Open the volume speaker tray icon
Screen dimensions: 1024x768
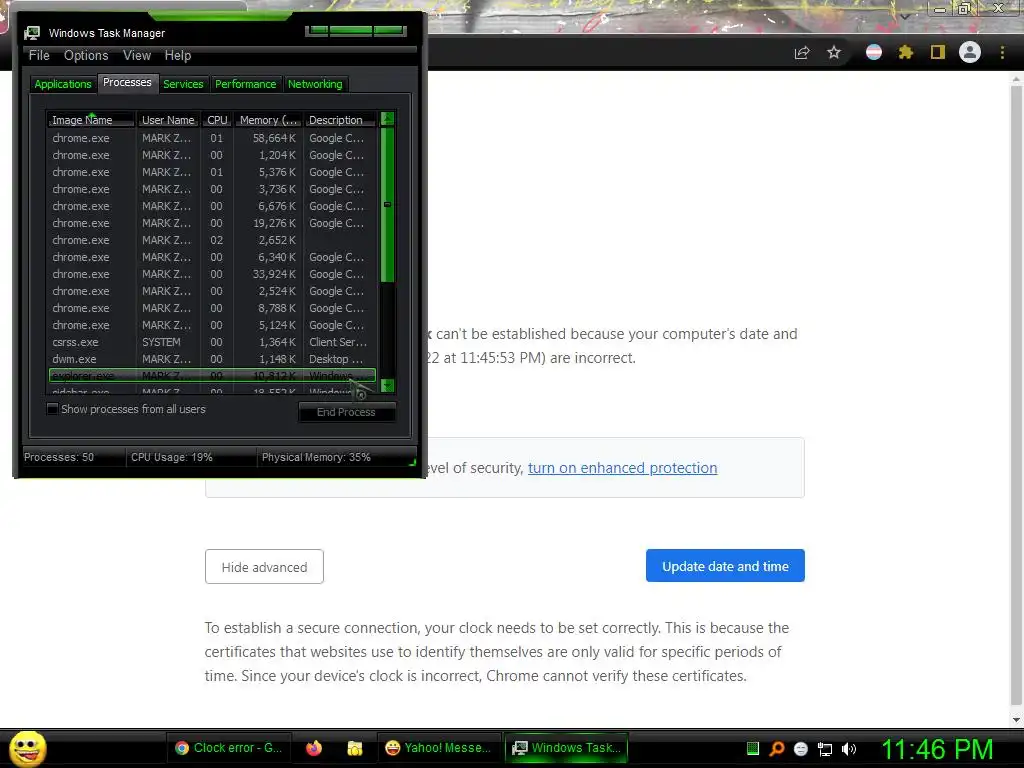coord(848,749)
